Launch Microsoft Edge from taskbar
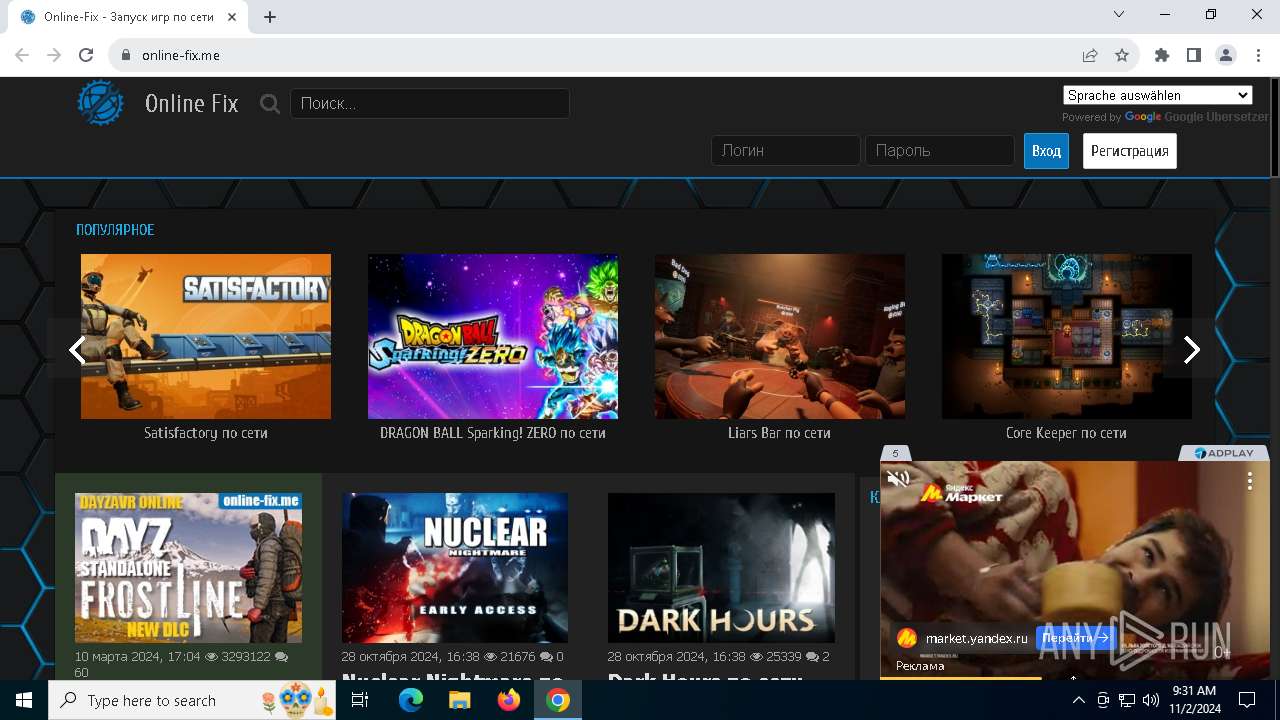Image resolution: width=1280 pixels, height=720 pixels. 411,700
